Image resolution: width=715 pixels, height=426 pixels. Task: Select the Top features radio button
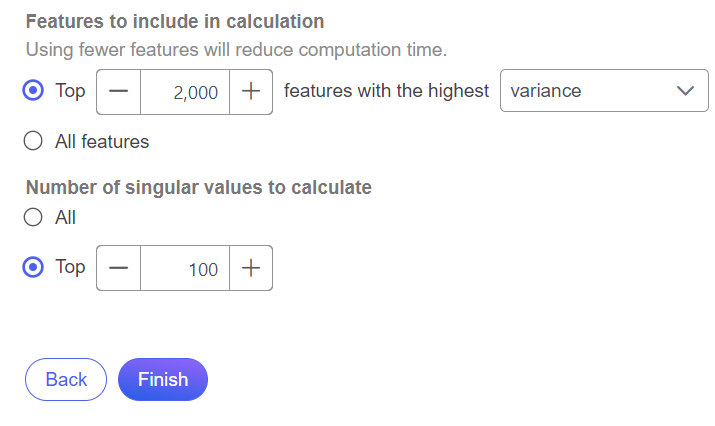tap(33, 91)
